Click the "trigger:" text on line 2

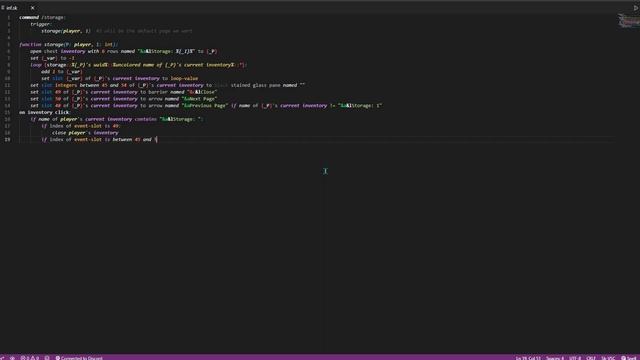tap(40, 24)
